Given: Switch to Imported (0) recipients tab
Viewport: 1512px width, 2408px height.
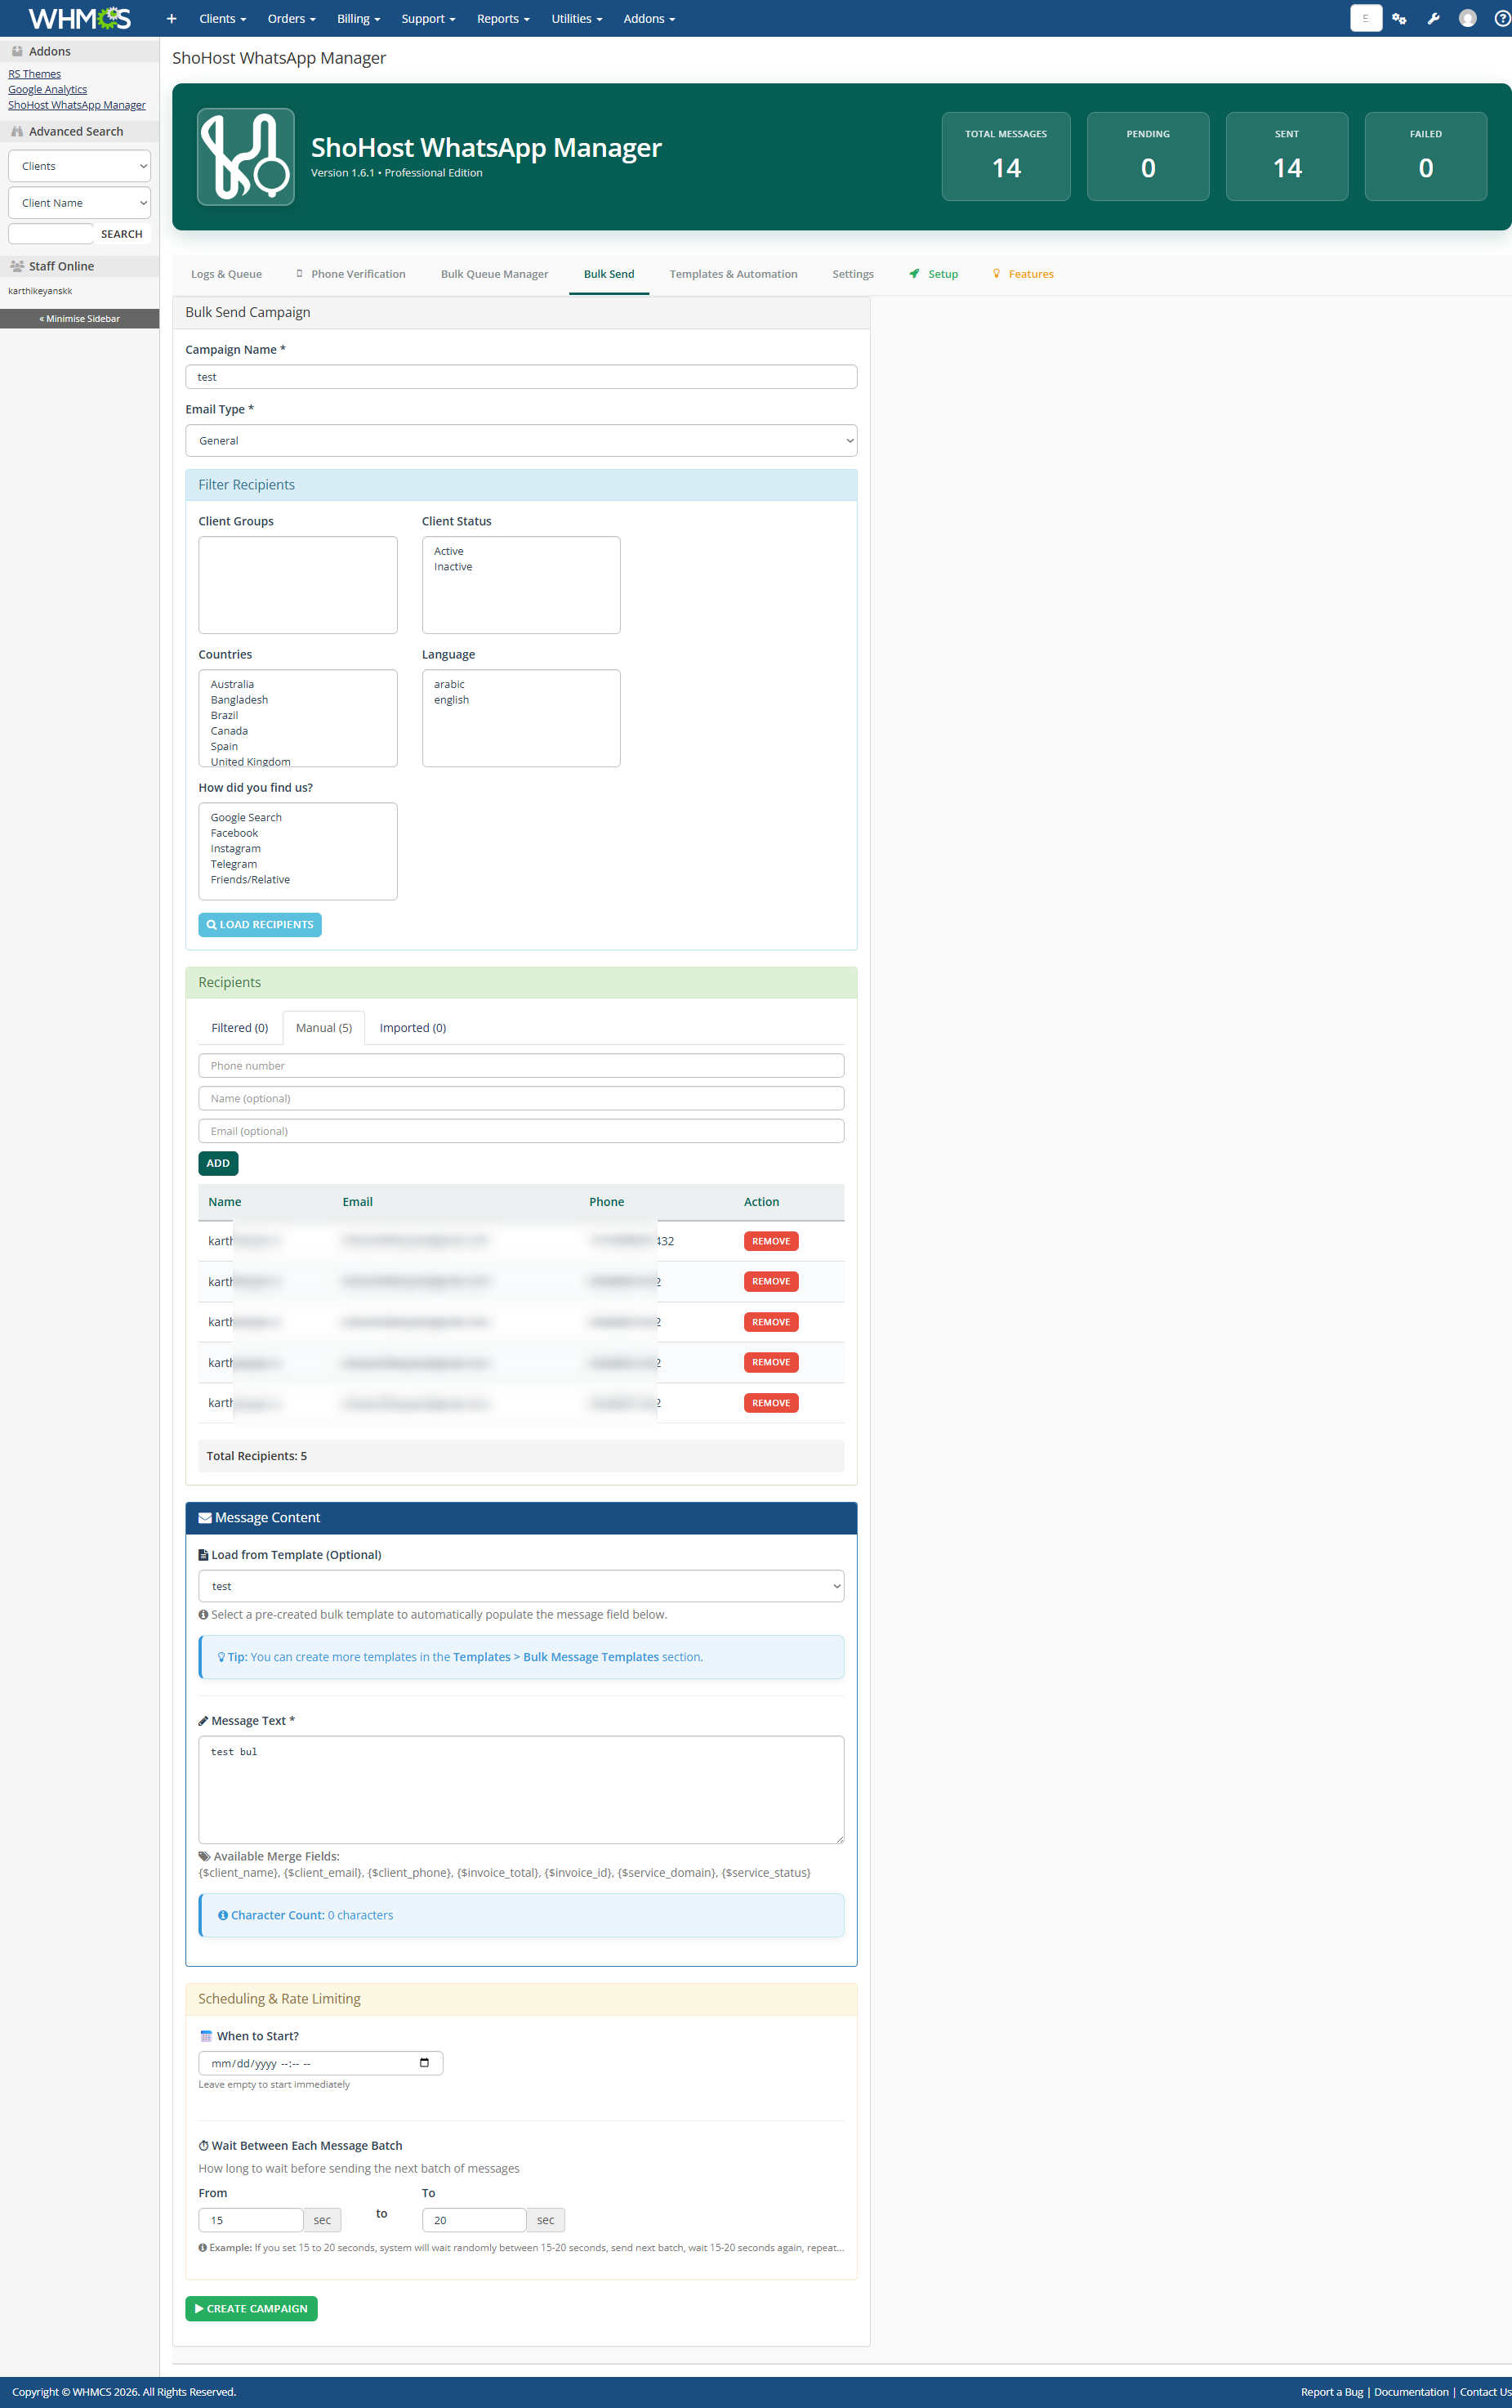Looking at the screenshot, I should [413, 1028].
